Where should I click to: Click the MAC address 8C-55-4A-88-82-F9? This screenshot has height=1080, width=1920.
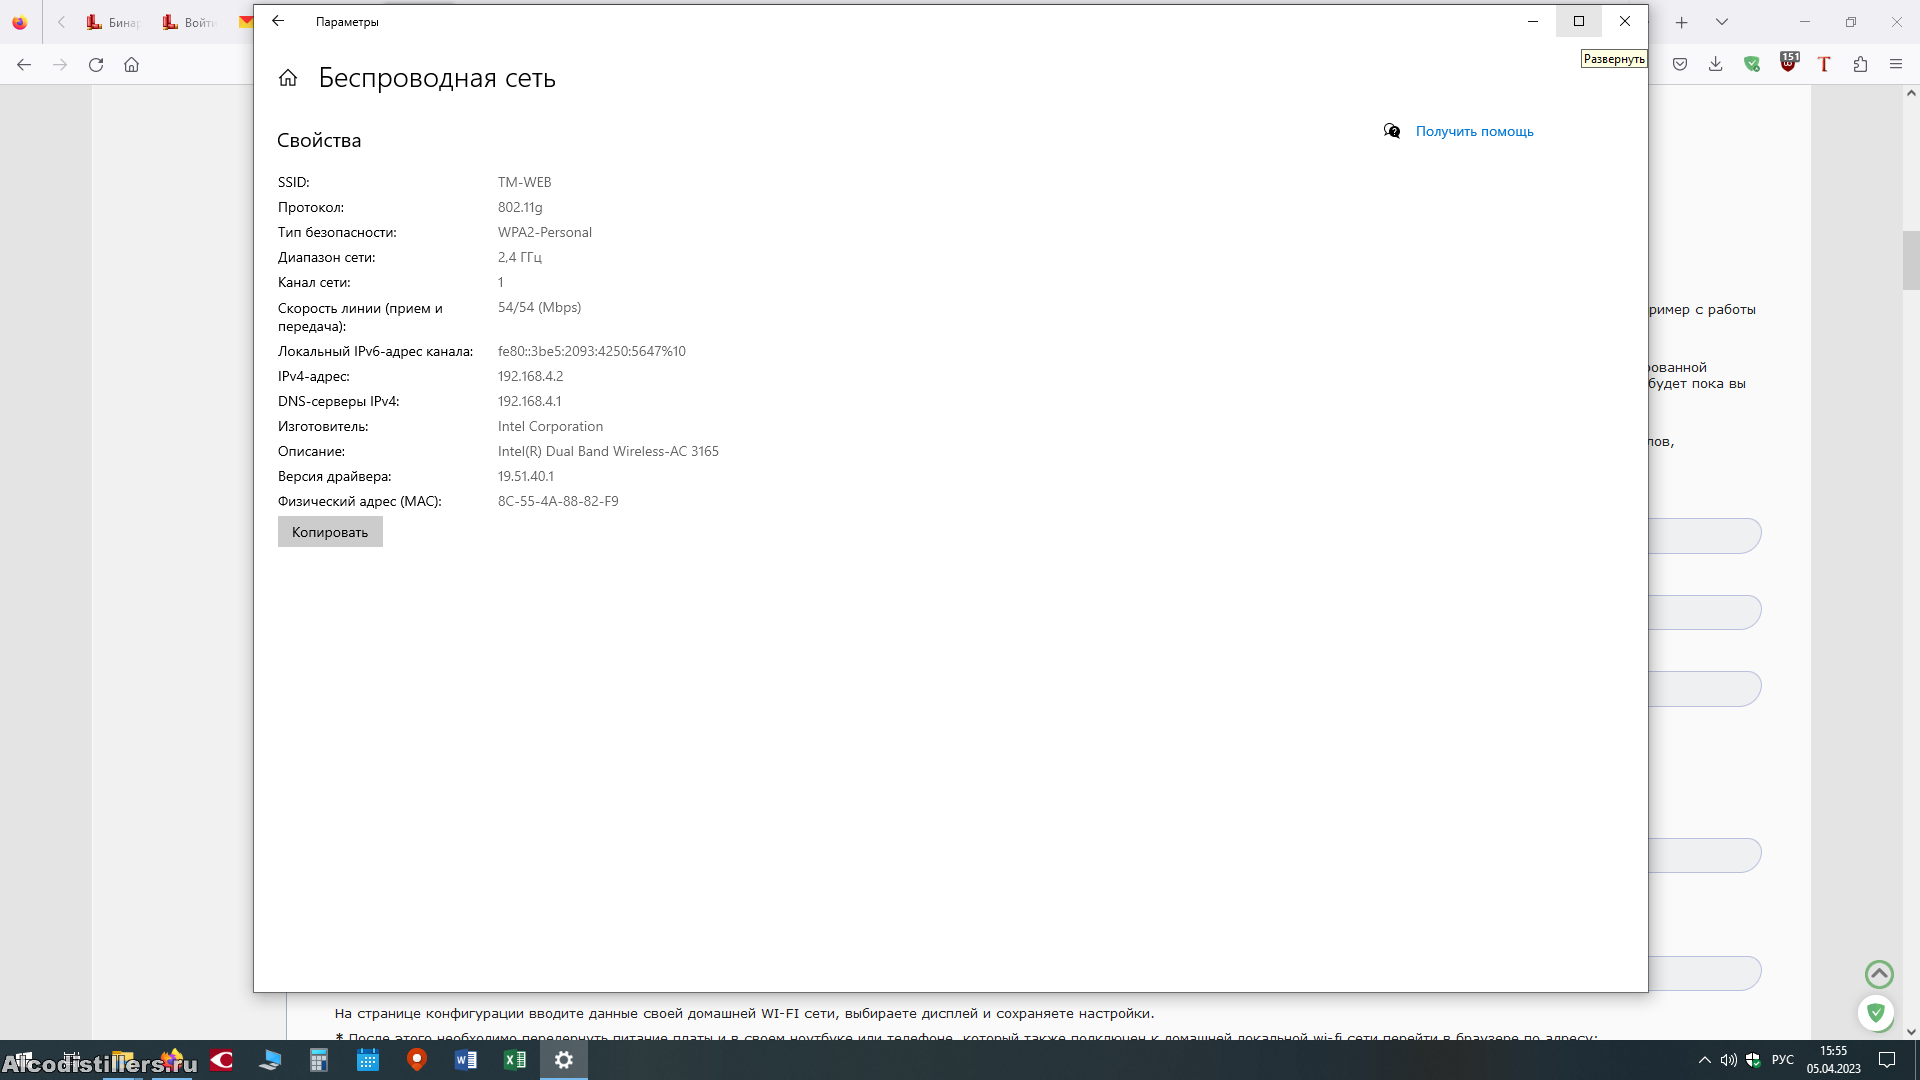(x=558, y=501)
